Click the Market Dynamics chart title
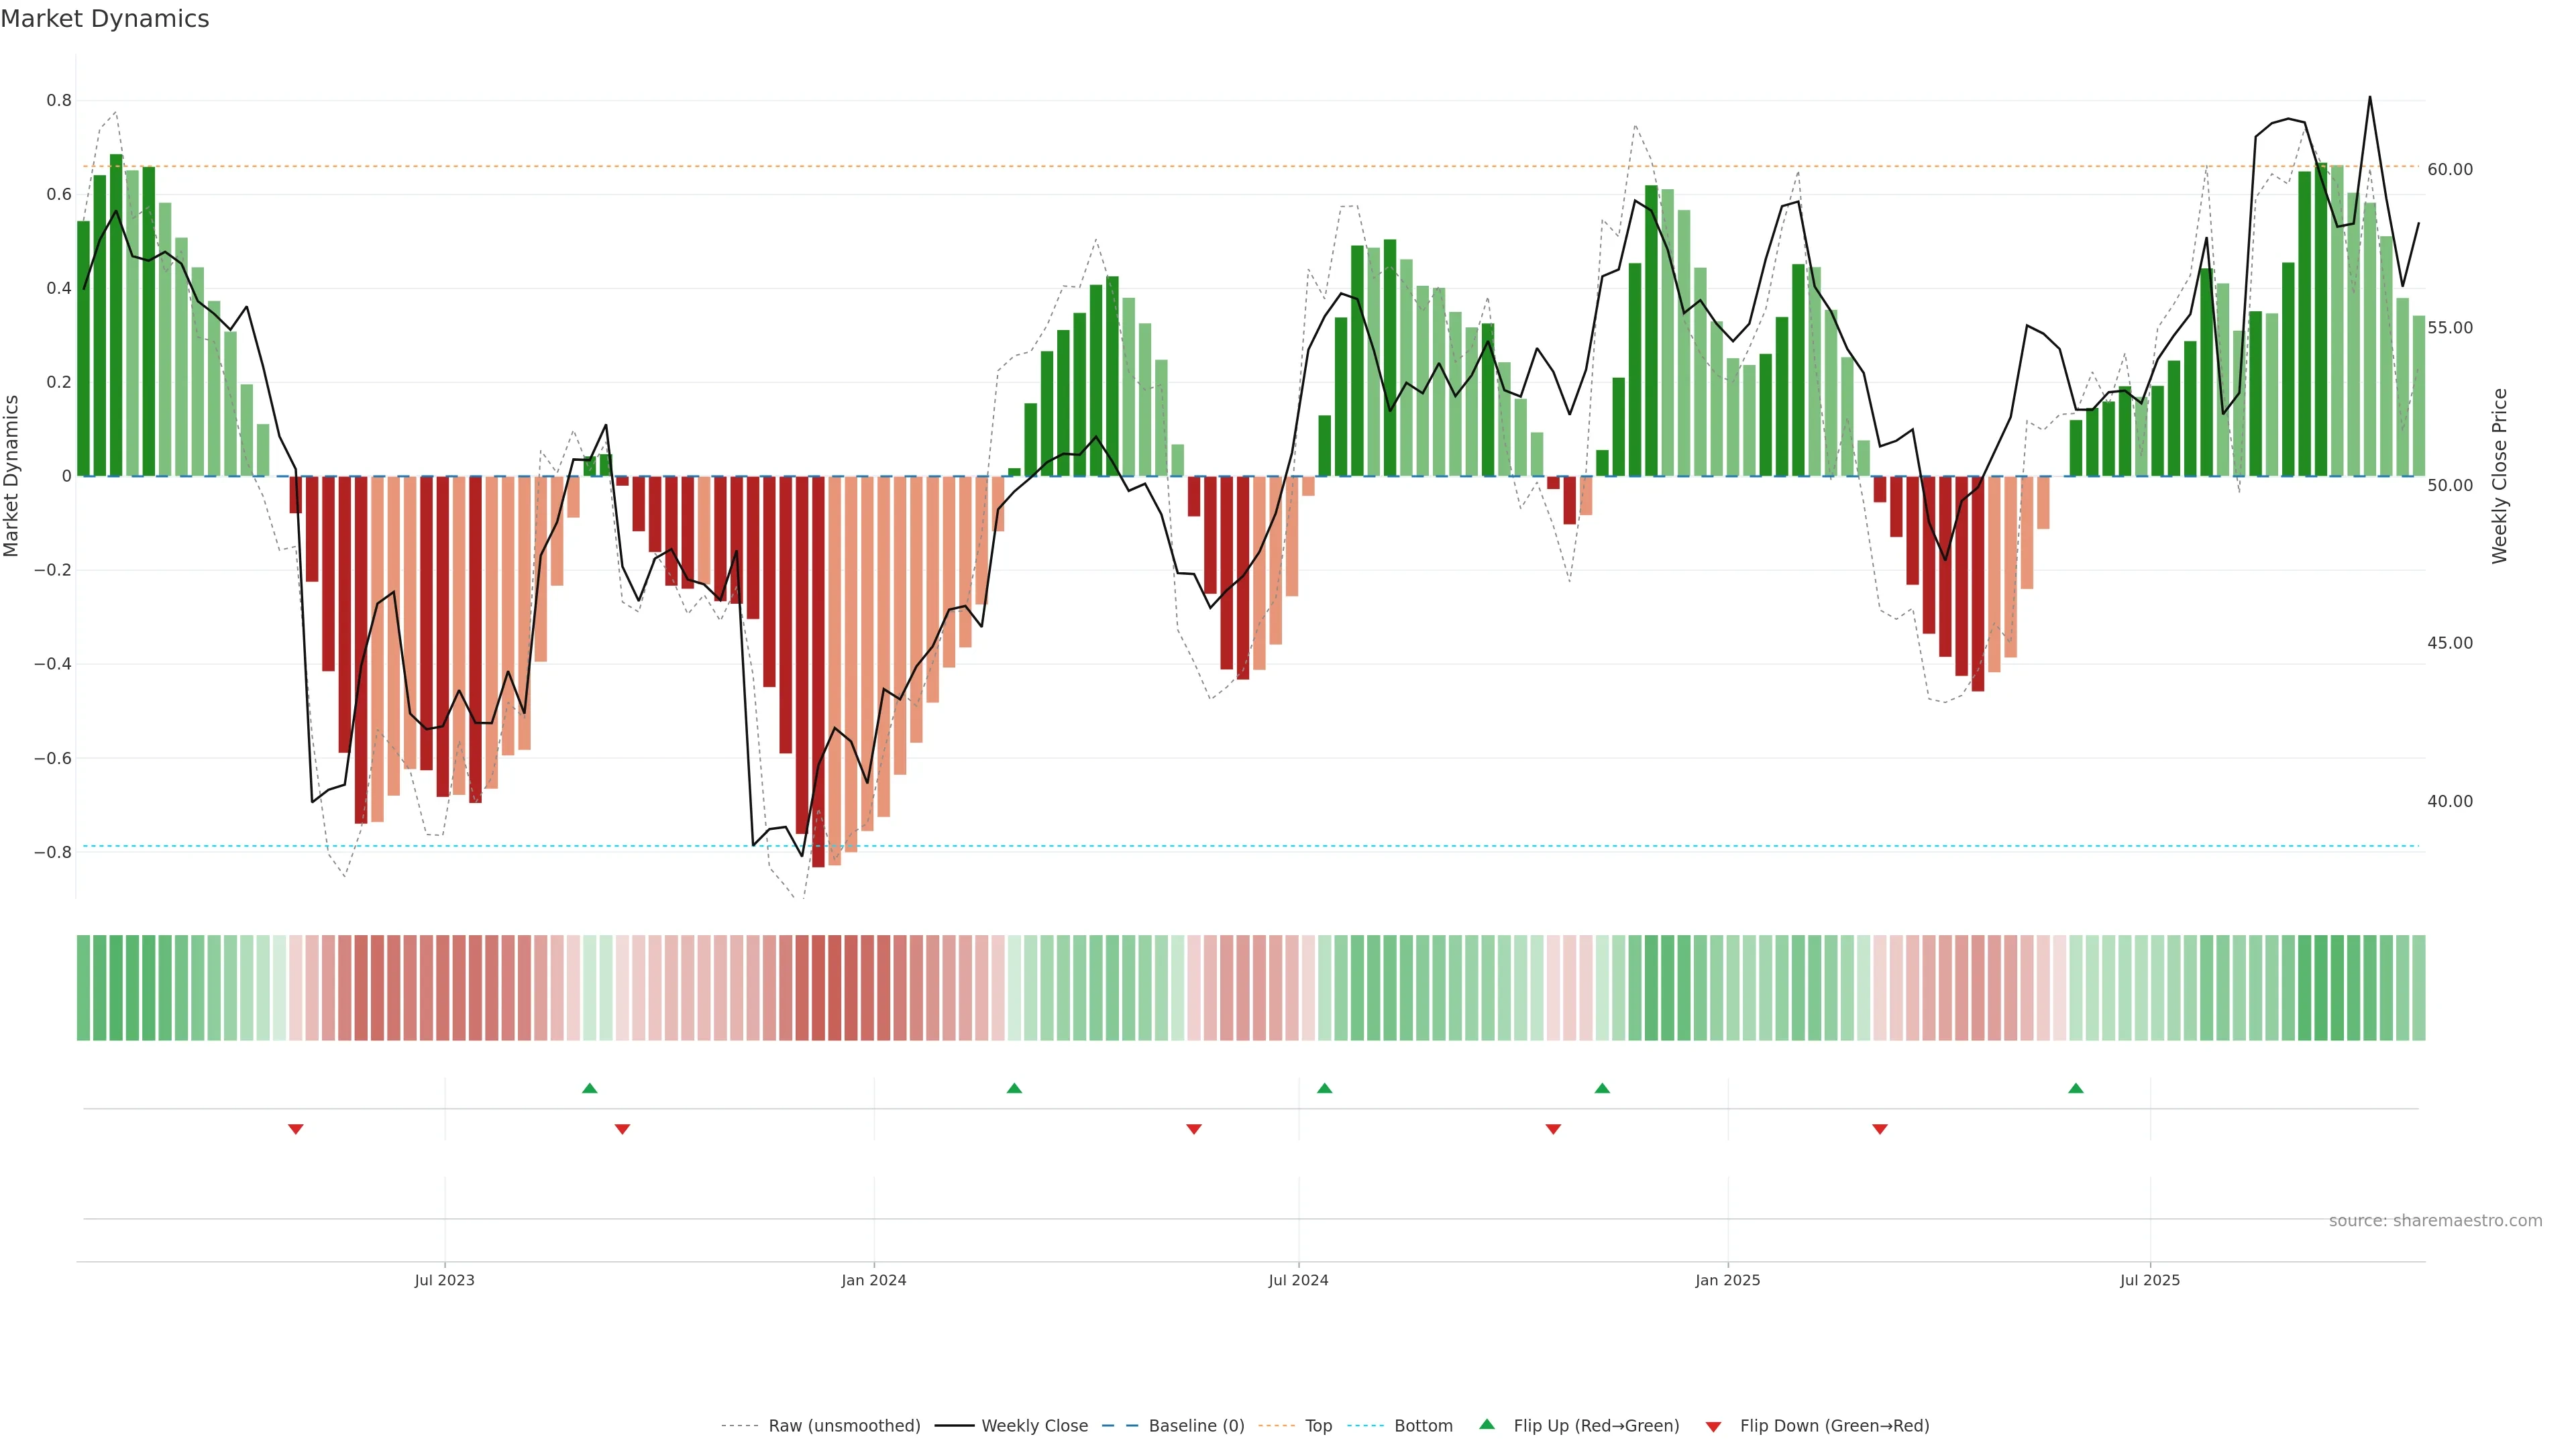 coord(105,19)
